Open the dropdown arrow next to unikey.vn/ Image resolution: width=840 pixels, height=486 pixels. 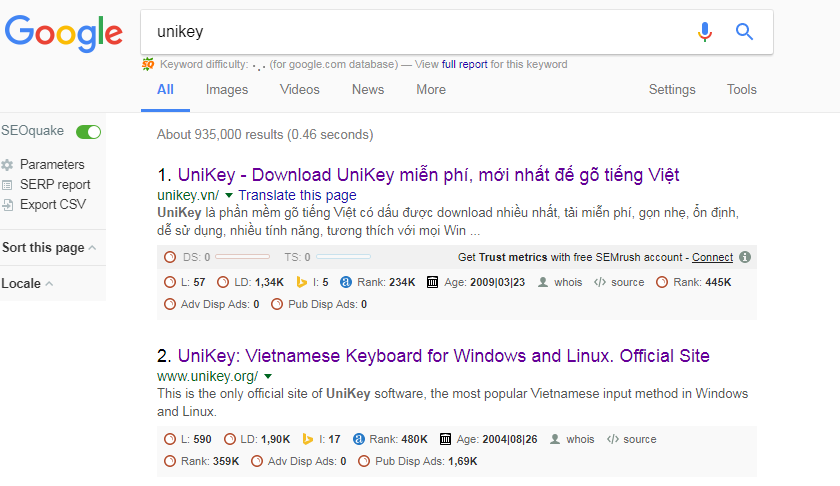coord(229,195)
